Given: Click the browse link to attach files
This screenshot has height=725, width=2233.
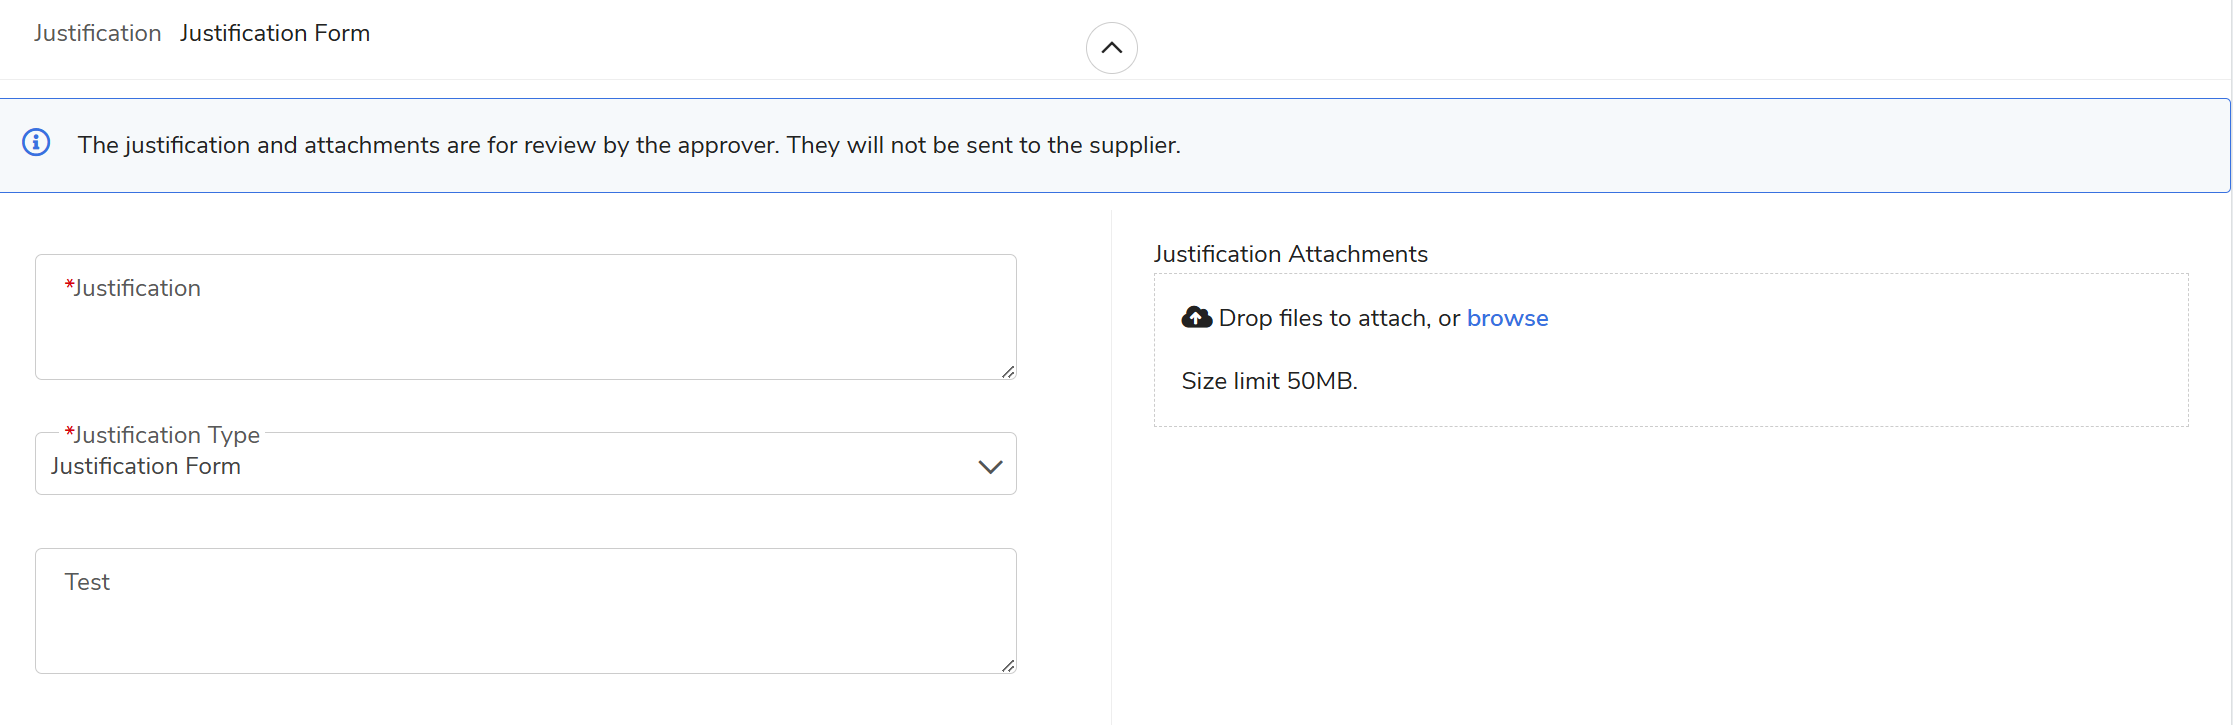Looking at the screenshot, I should coord(1507,318).
